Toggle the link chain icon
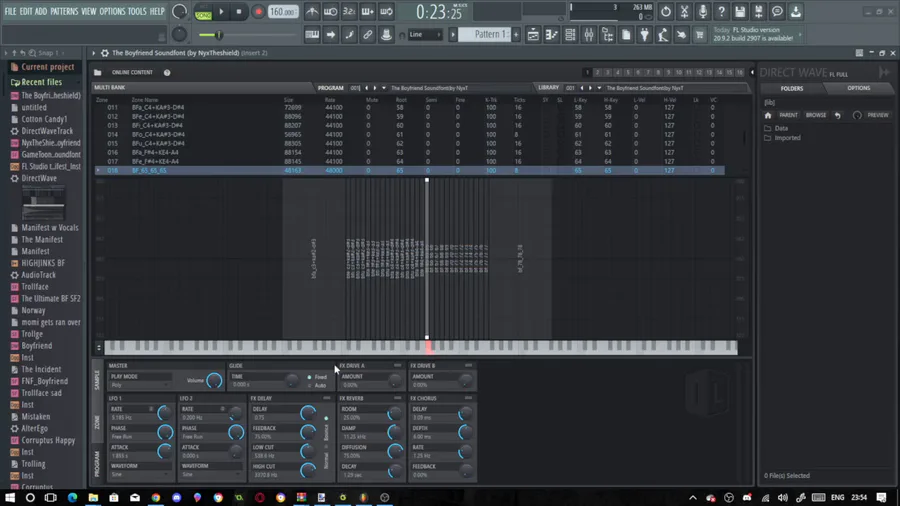 point(367,35)
